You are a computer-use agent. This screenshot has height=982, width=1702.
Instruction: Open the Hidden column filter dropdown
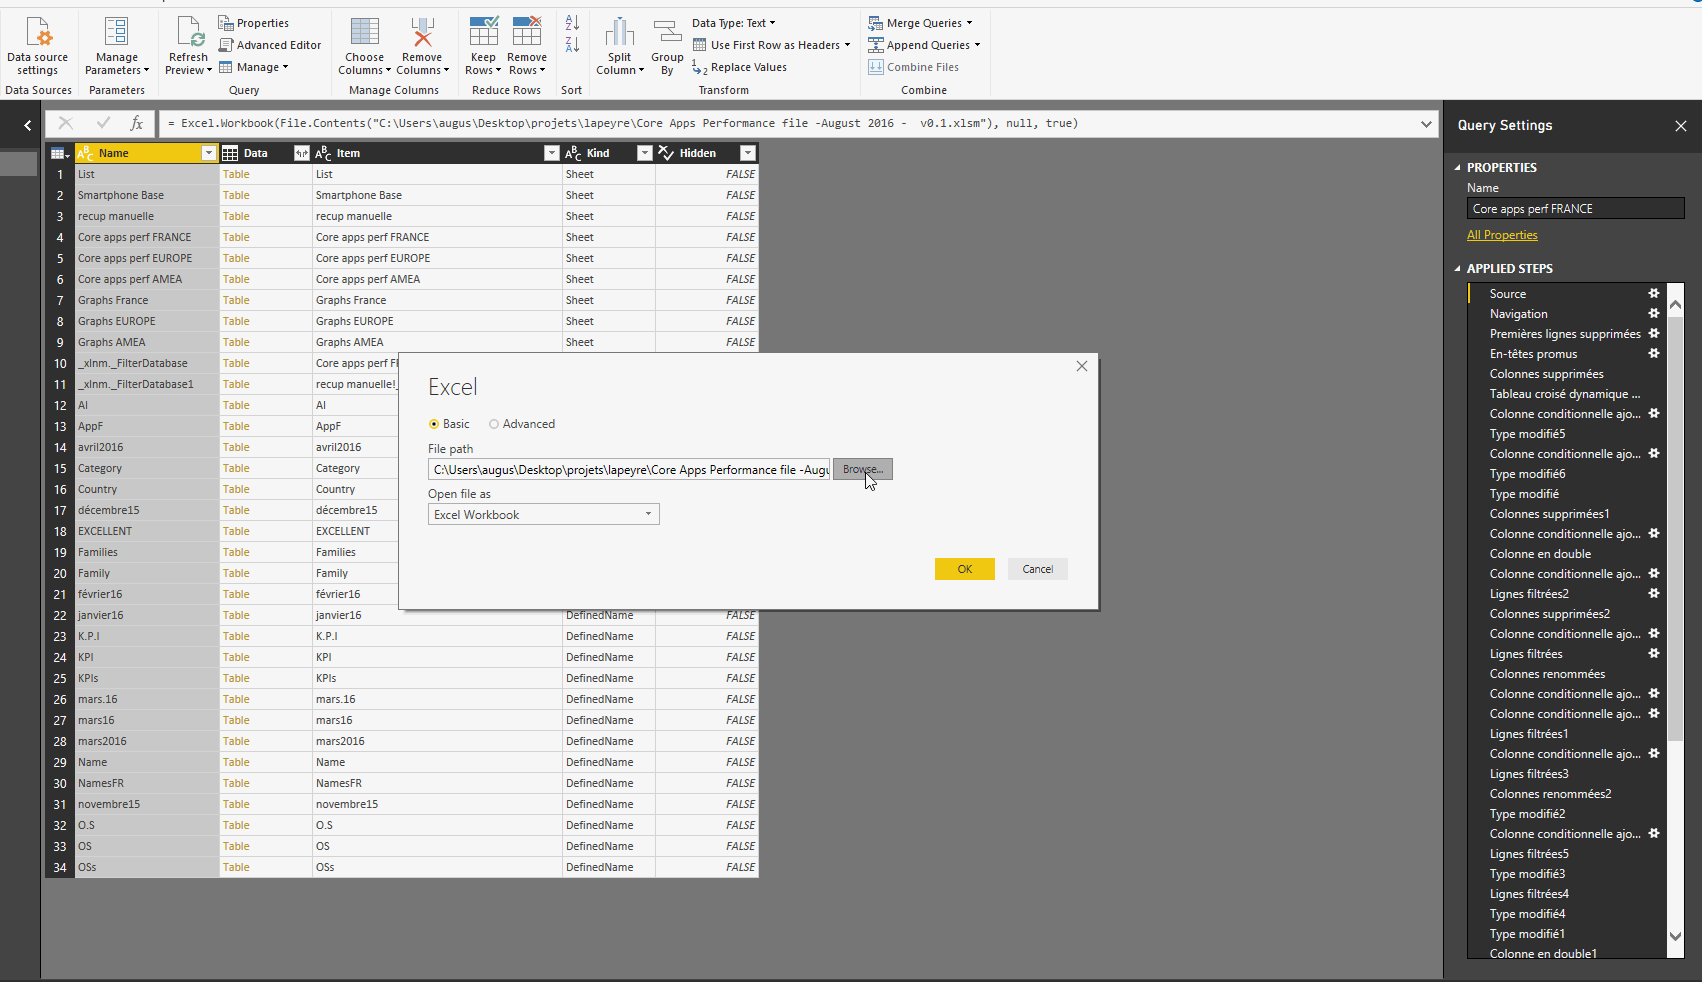tap(748, 153)
